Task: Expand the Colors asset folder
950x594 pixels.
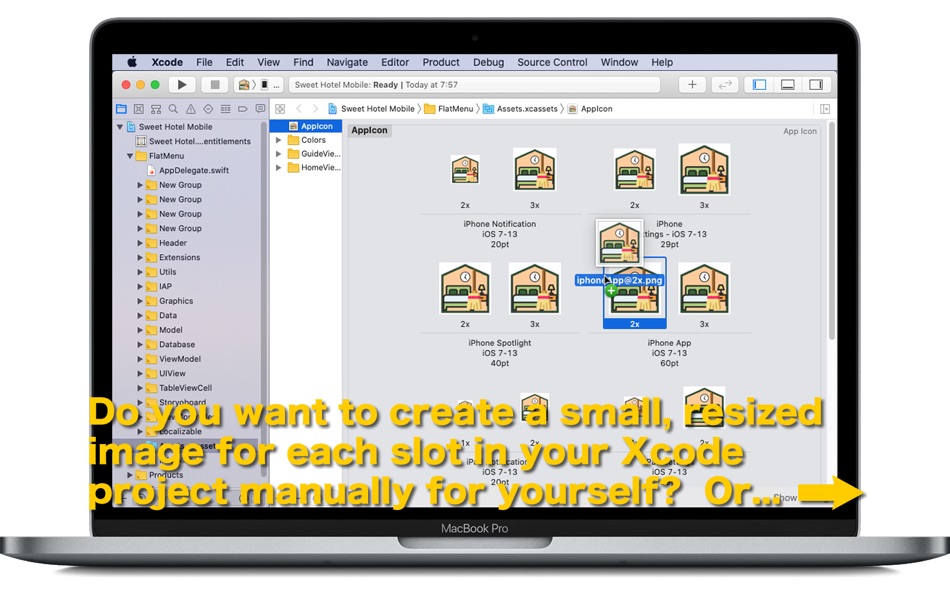Action: tap(279, 140)
